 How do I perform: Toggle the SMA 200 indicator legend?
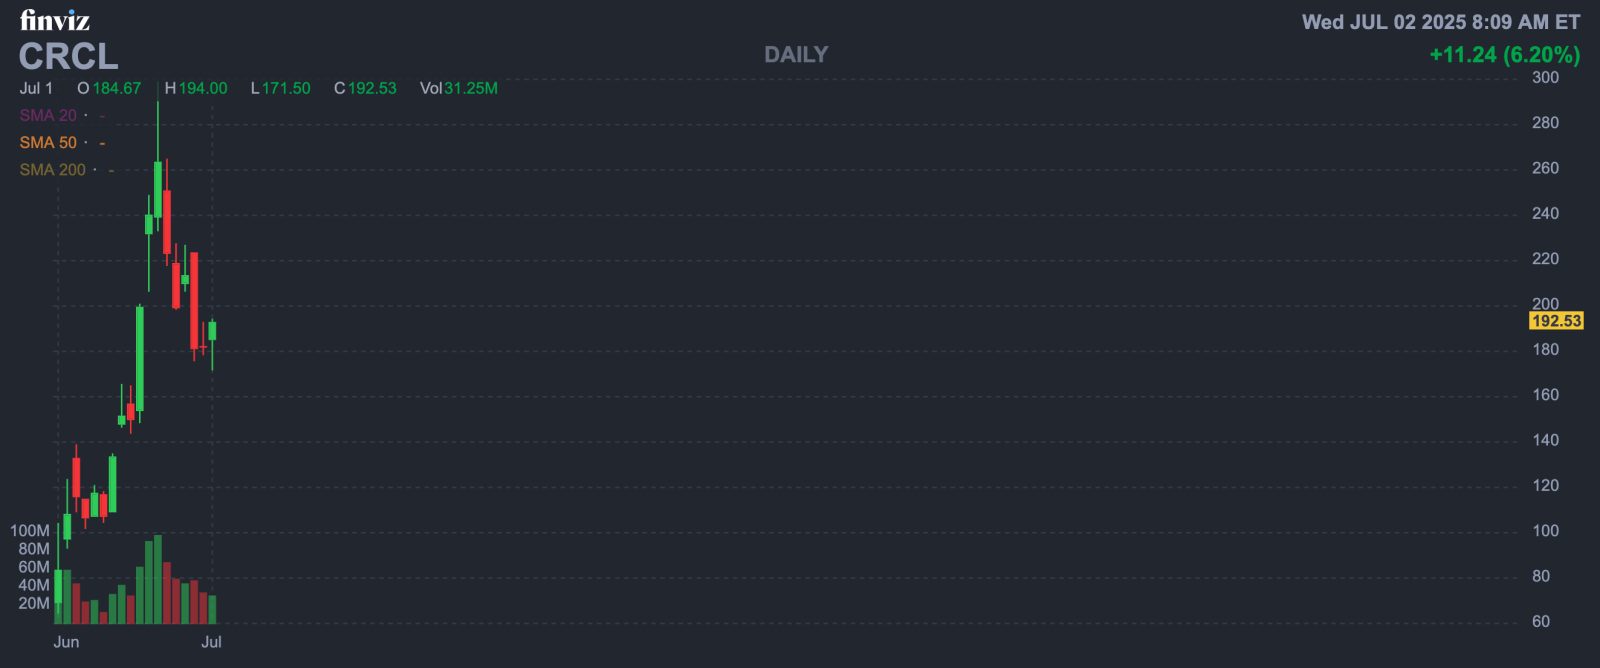[53, 170]
